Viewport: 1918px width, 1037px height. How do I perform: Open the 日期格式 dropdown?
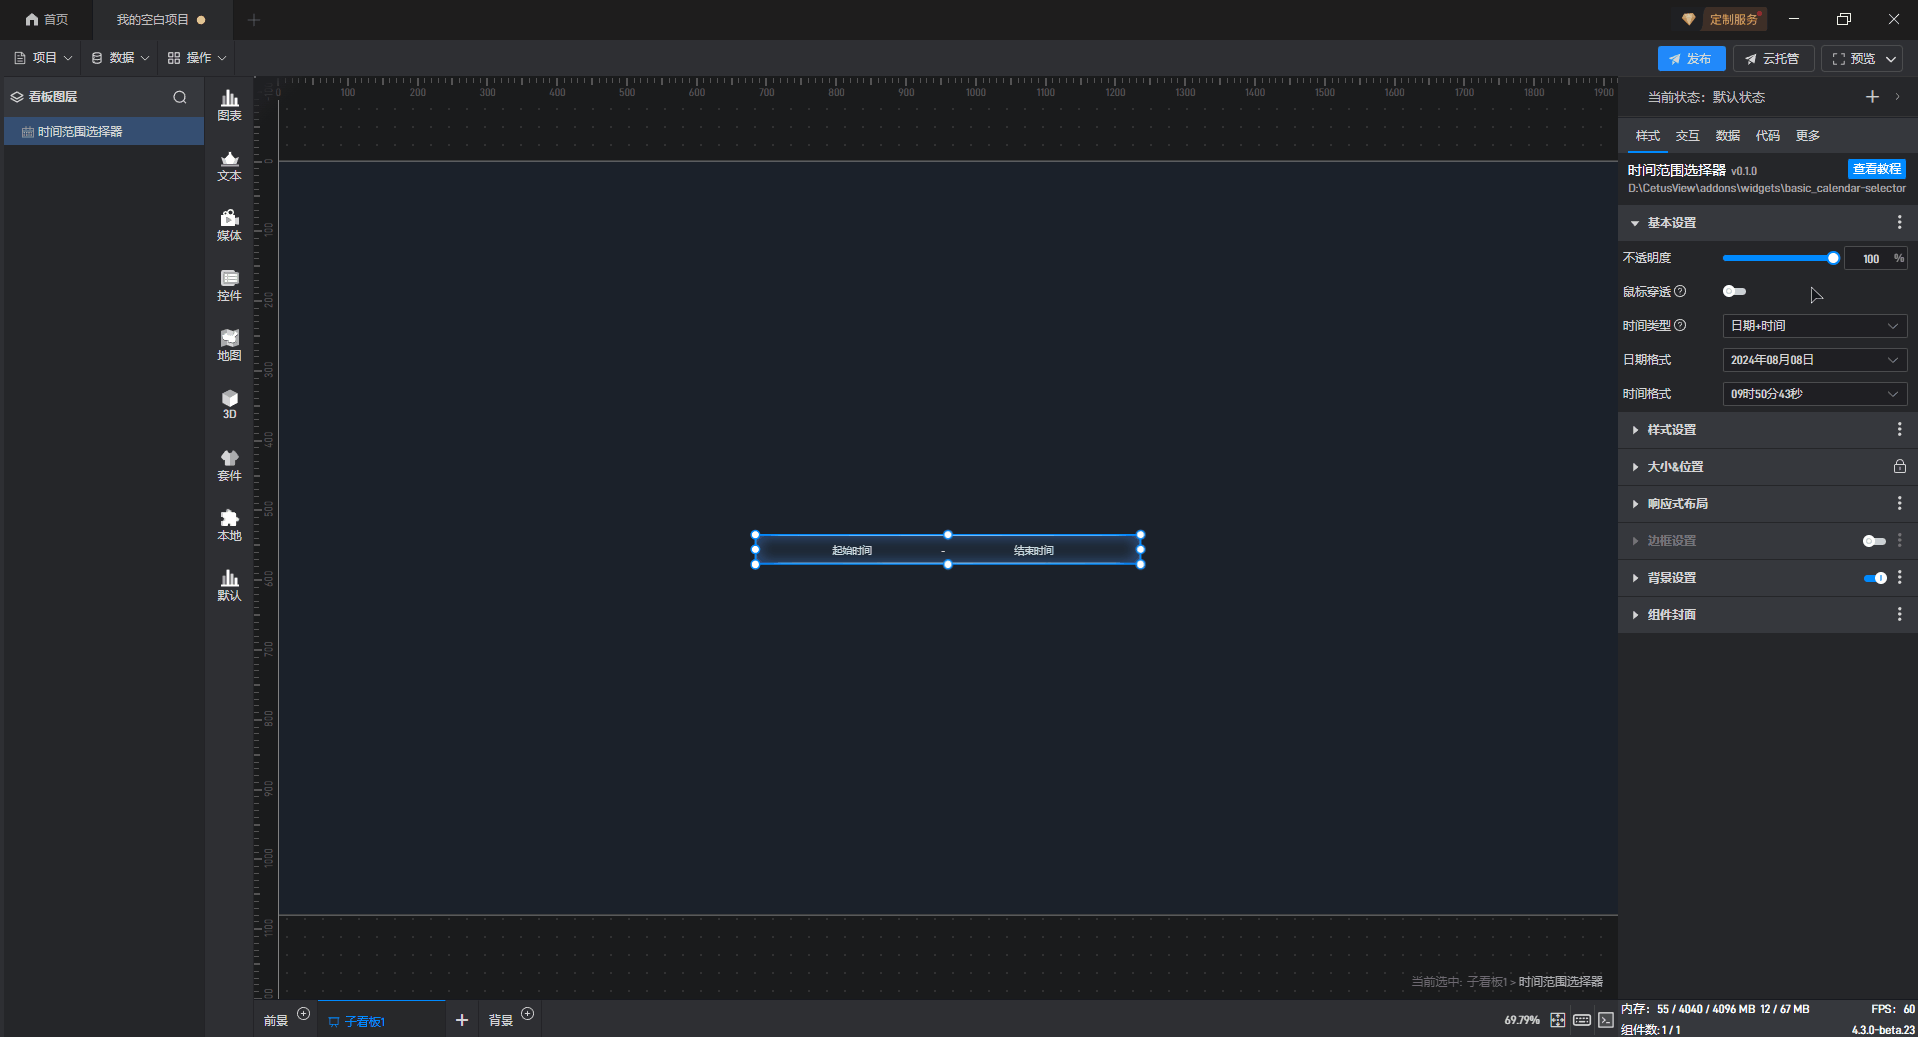click(1814, 360)
